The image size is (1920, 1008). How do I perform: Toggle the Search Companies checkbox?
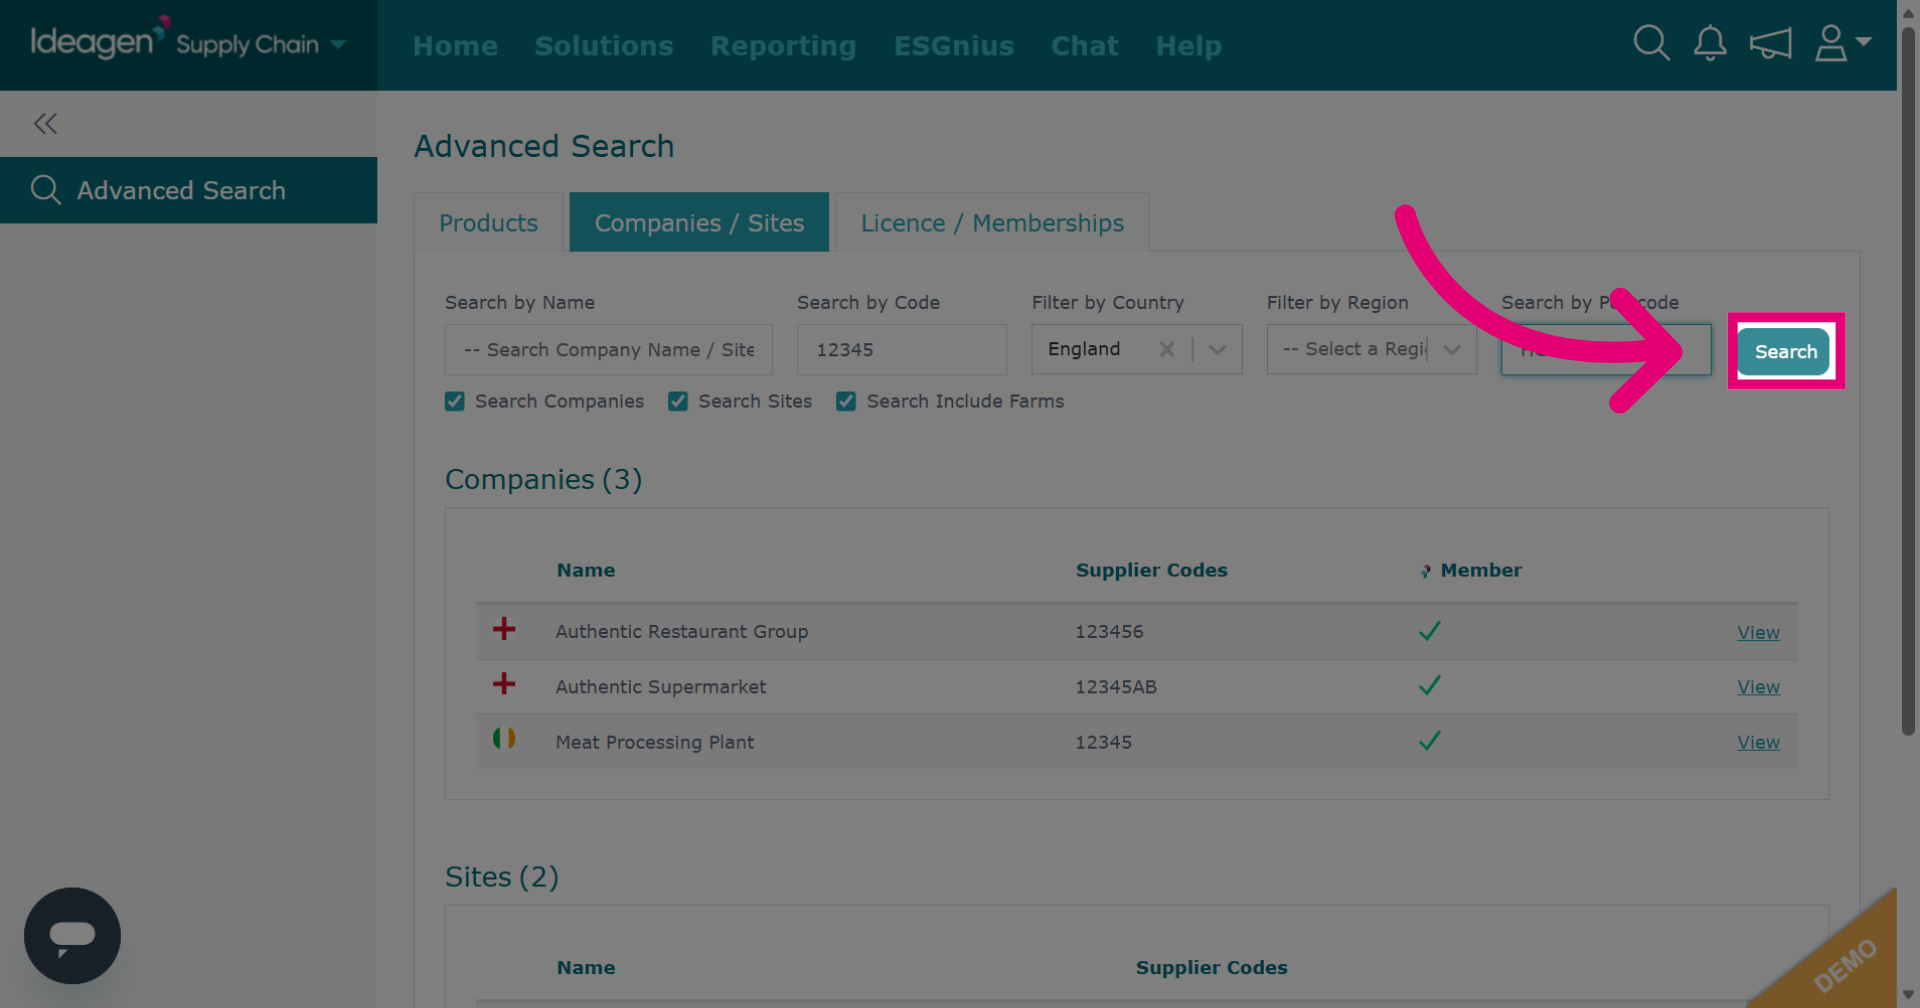click(455, 401)
